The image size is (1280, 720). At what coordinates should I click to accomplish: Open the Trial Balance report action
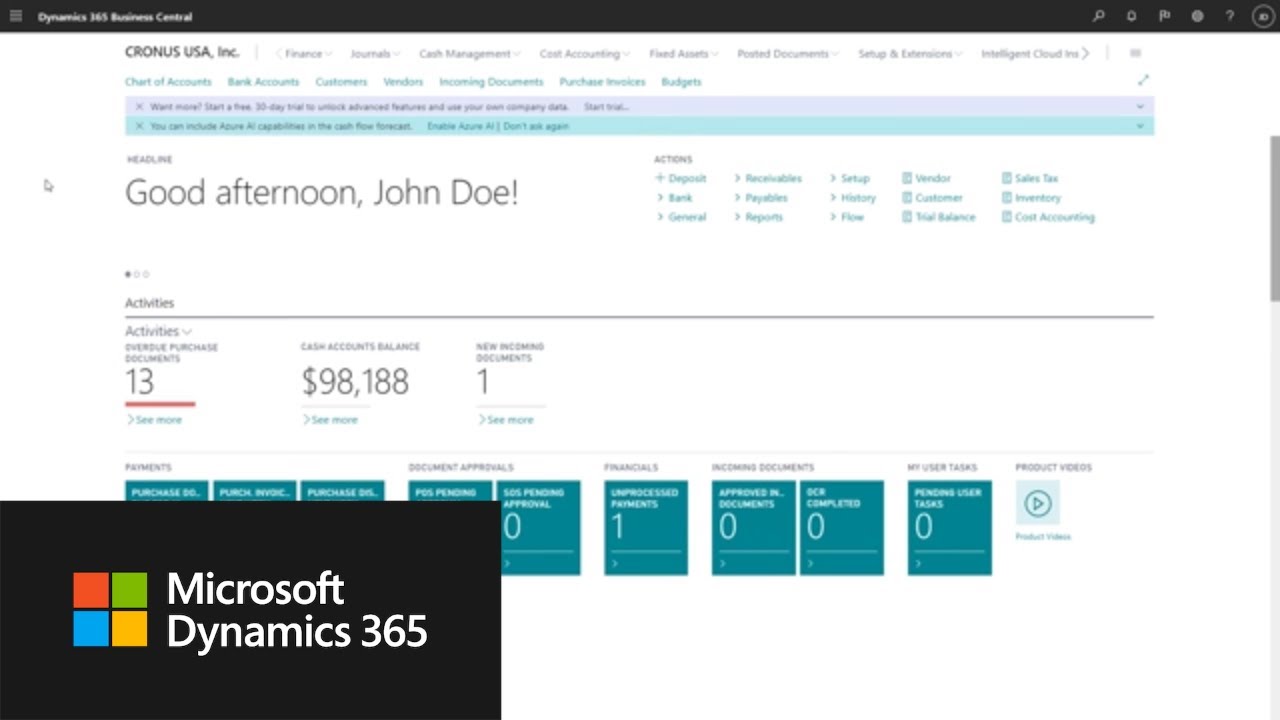click(939, 217)
